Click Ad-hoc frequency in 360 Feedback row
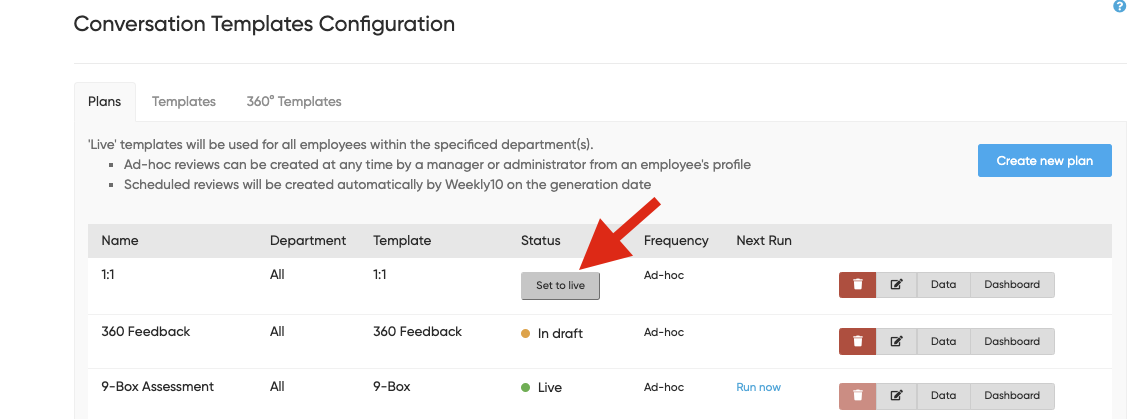 pos(664,332)
